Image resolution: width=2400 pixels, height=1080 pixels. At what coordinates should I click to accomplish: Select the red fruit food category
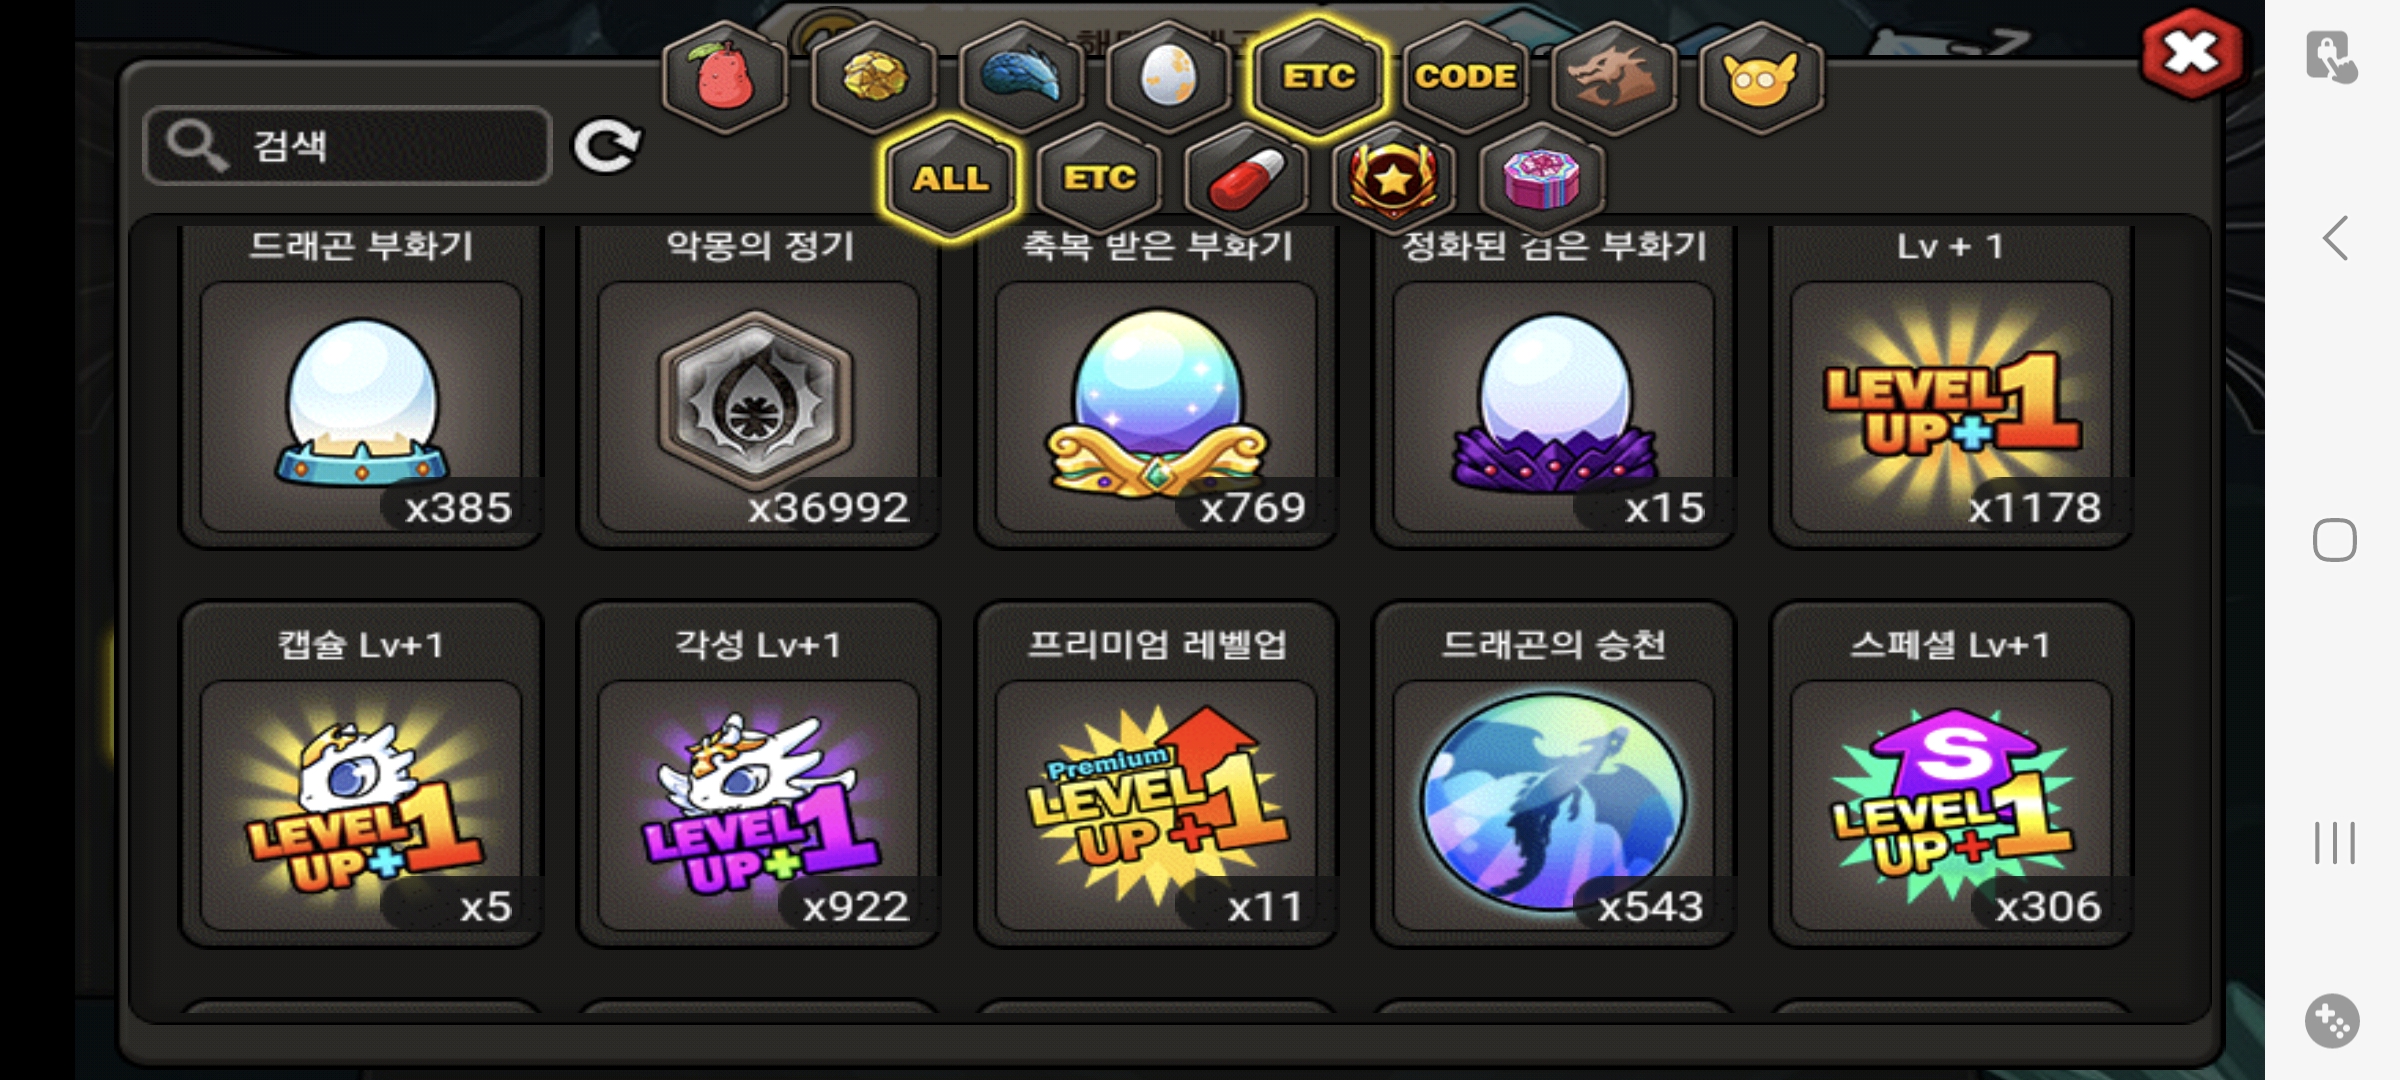click(725, 77)
